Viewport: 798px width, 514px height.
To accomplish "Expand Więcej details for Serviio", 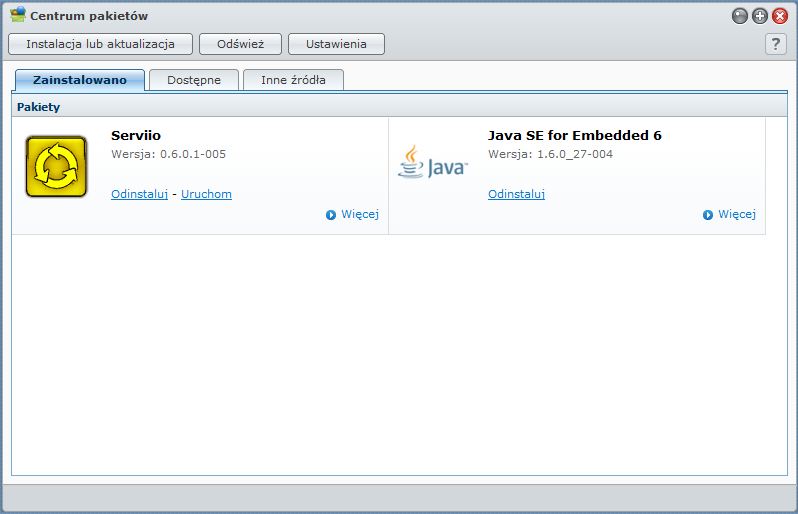I will 352,214.
